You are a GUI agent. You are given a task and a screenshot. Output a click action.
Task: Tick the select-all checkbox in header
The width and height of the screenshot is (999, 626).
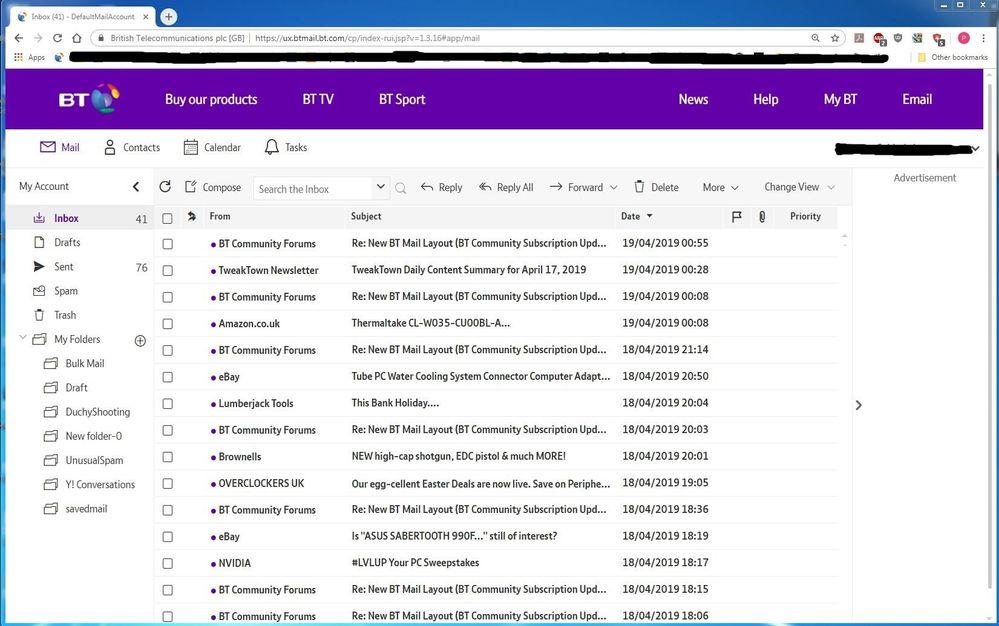[167, 217]
